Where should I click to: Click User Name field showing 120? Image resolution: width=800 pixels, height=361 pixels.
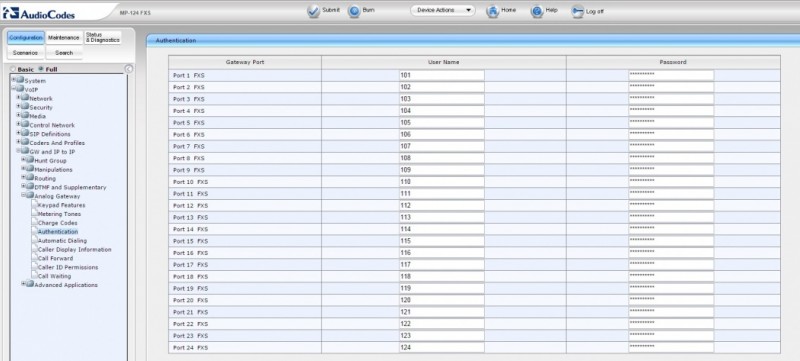(x=441, y=300)
